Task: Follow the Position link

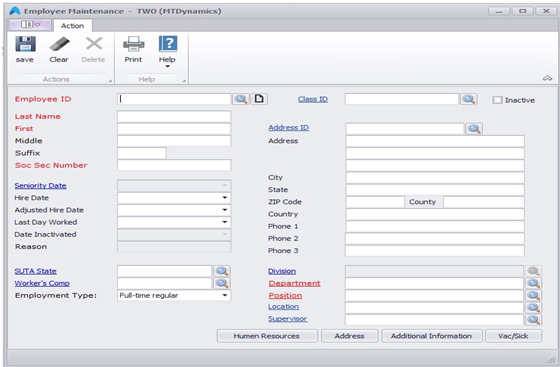Action: coord(285,296)
